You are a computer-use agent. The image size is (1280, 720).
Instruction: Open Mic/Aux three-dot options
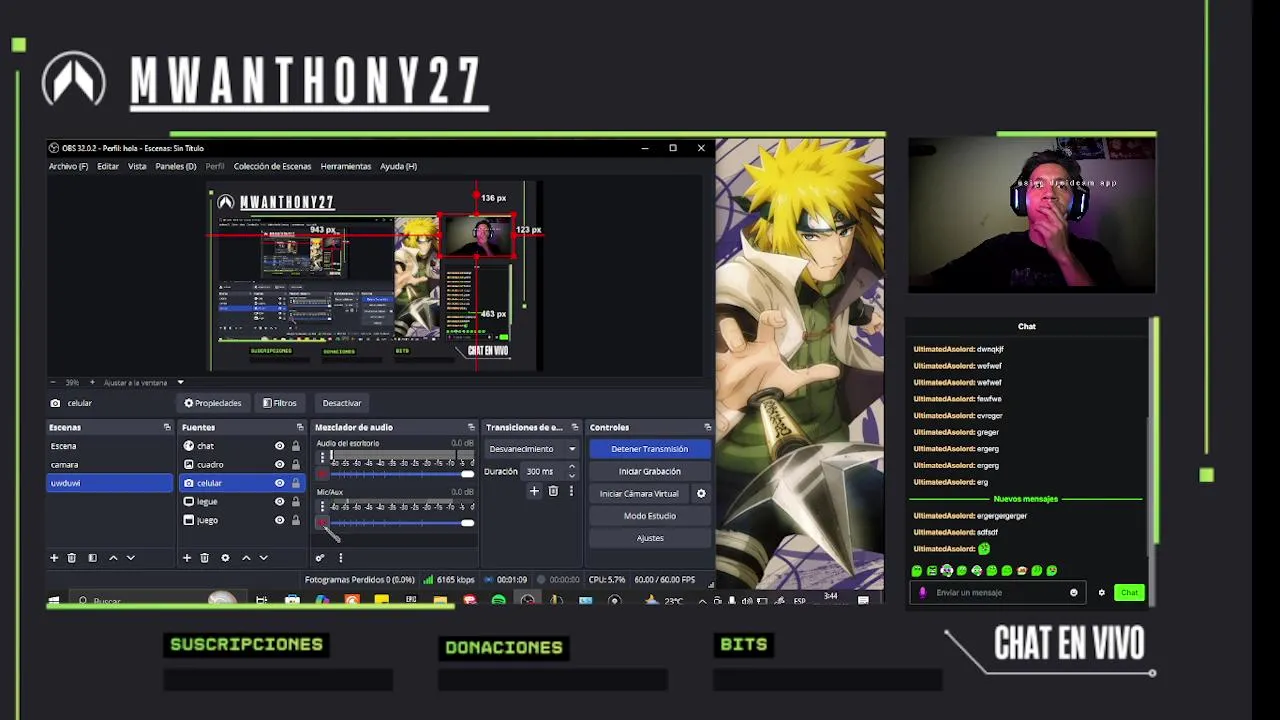coord(322,507)
